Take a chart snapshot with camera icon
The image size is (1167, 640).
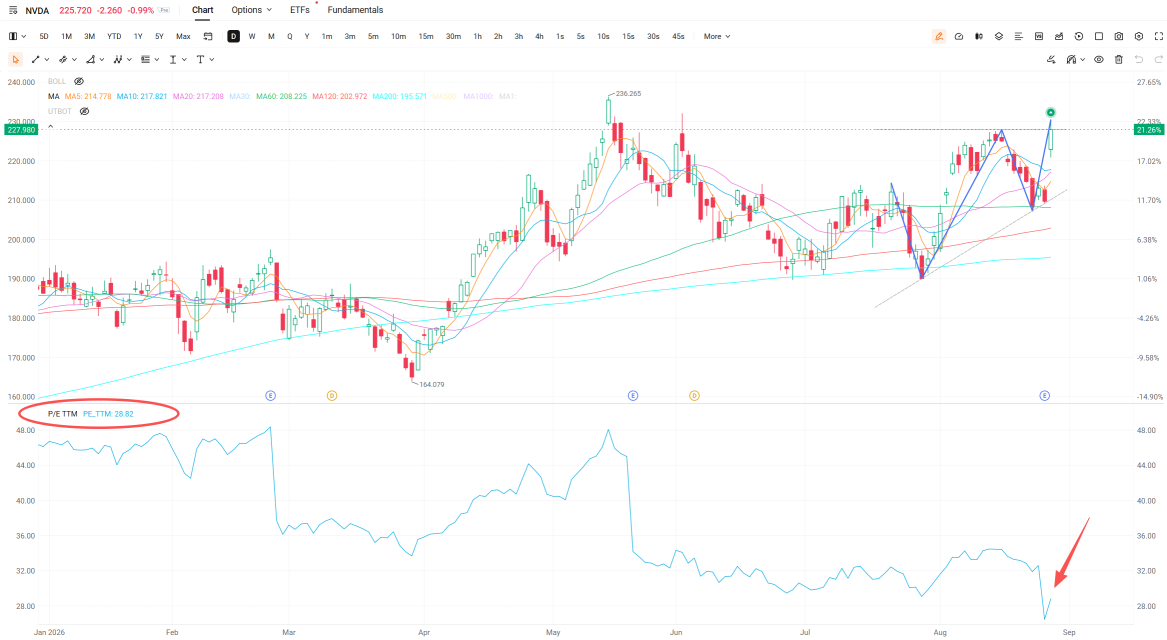click(1119, 36)
